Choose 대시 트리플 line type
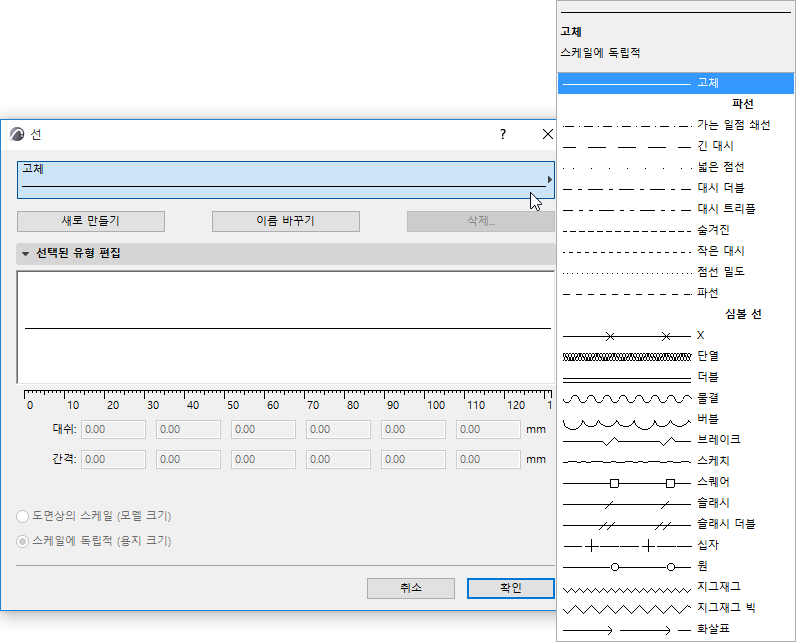Viewport: 796px width, 642px height. 675,209
